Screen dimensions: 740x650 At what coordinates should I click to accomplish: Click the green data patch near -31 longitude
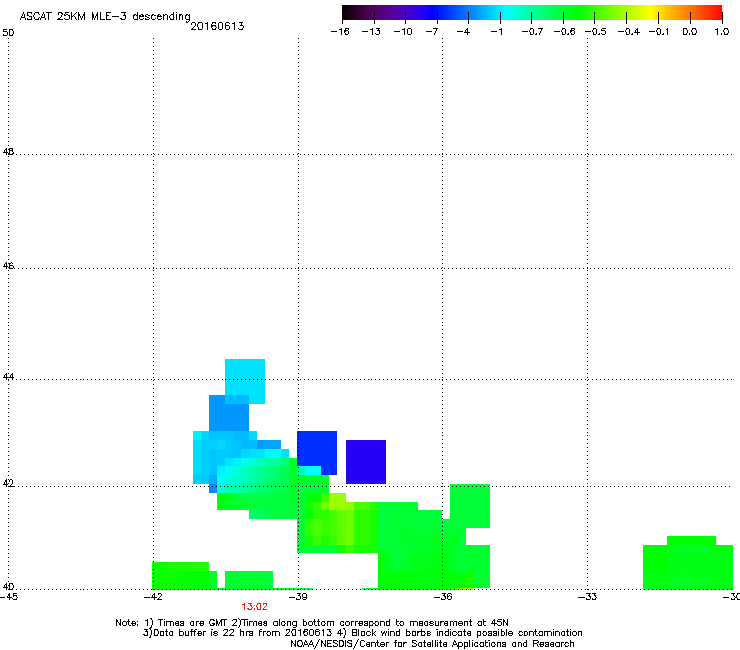688,563
